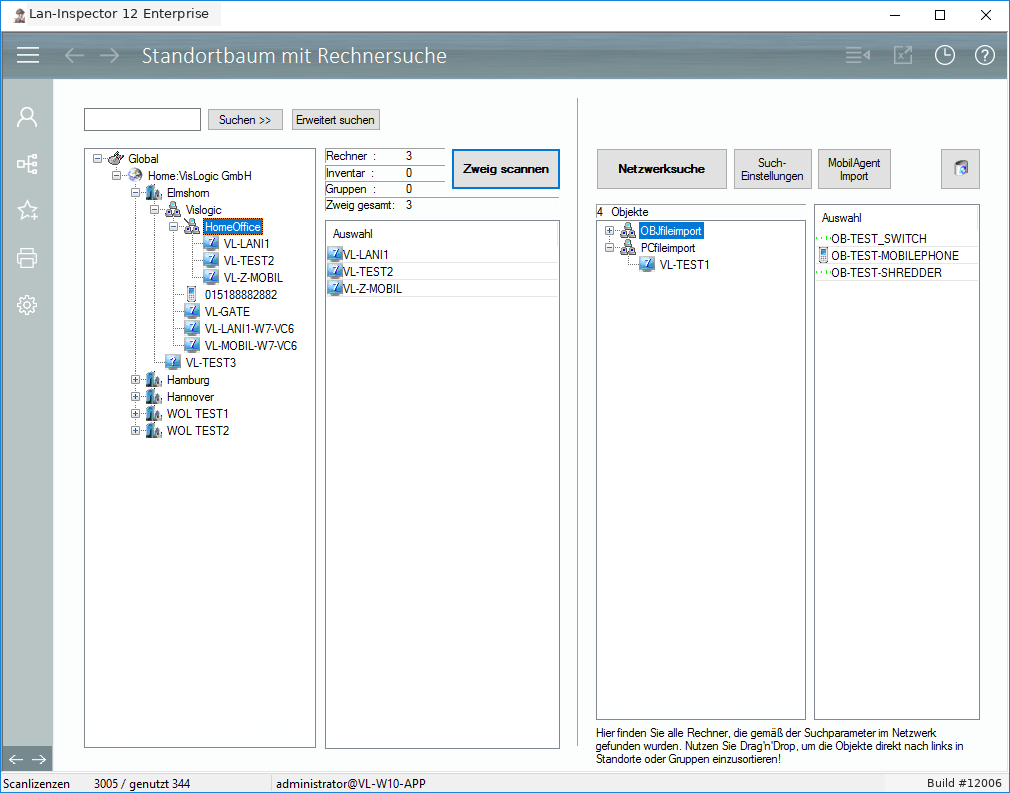Click the sidebar bottom left arrow
The image size is (1010, 793).
pyautogui.click(x=15, y=760)
